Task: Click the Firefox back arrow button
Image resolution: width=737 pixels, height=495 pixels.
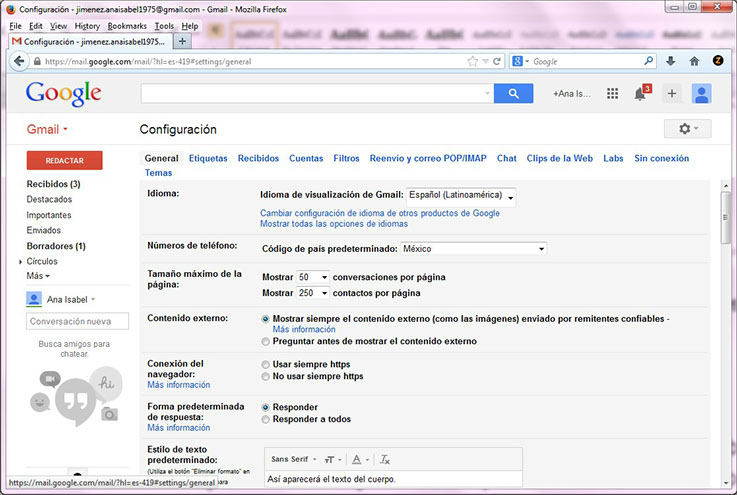Action: [x=19, y=61]
